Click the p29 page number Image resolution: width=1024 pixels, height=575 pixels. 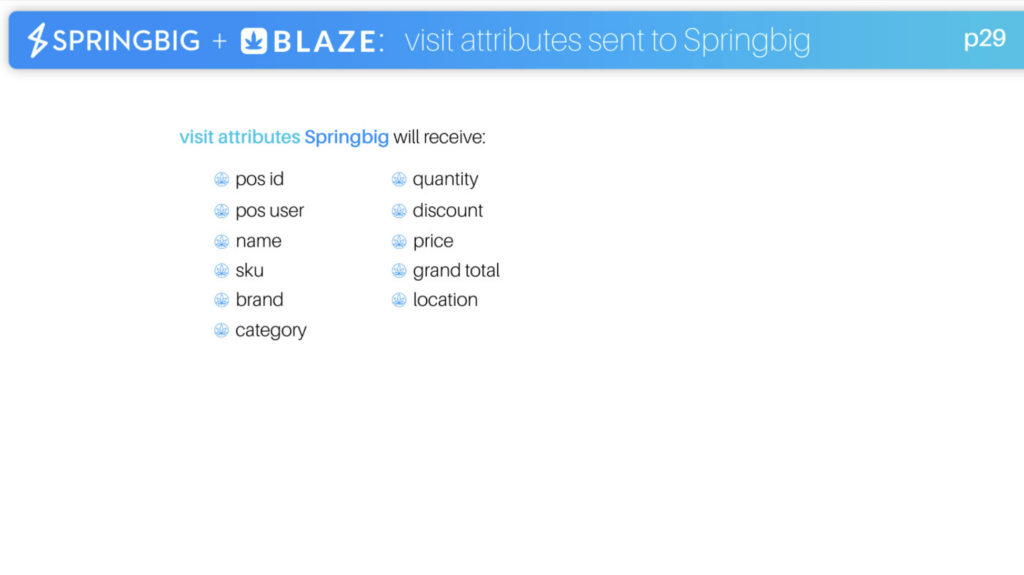click(985, 39)
